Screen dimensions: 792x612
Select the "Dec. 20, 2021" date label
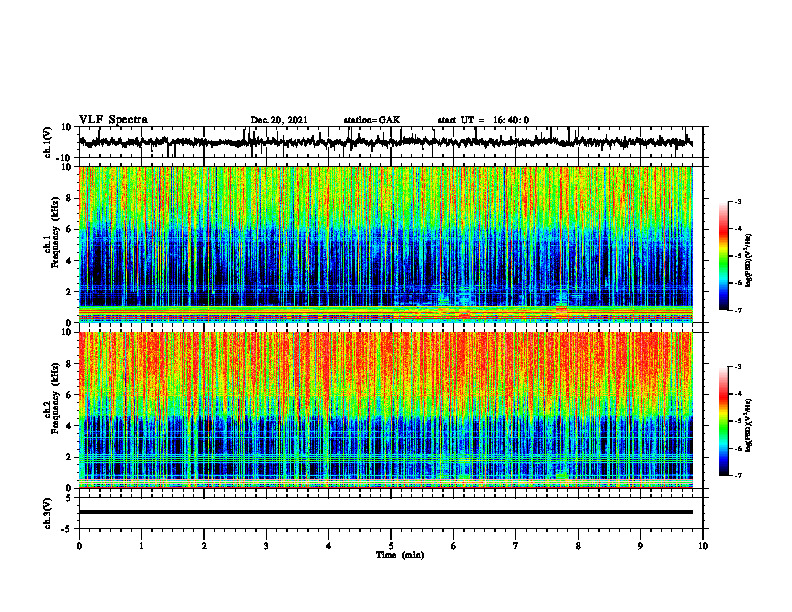pos(279,120)
